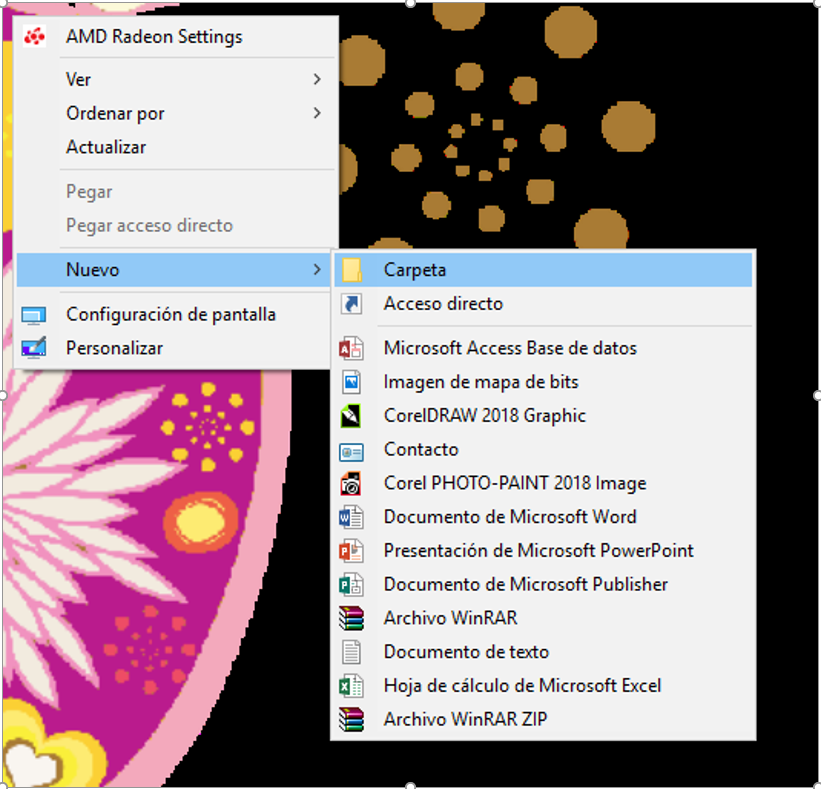Select Corel PHOTO-PAINT 2018 Image
821x789 pixels.
(543, 483)
